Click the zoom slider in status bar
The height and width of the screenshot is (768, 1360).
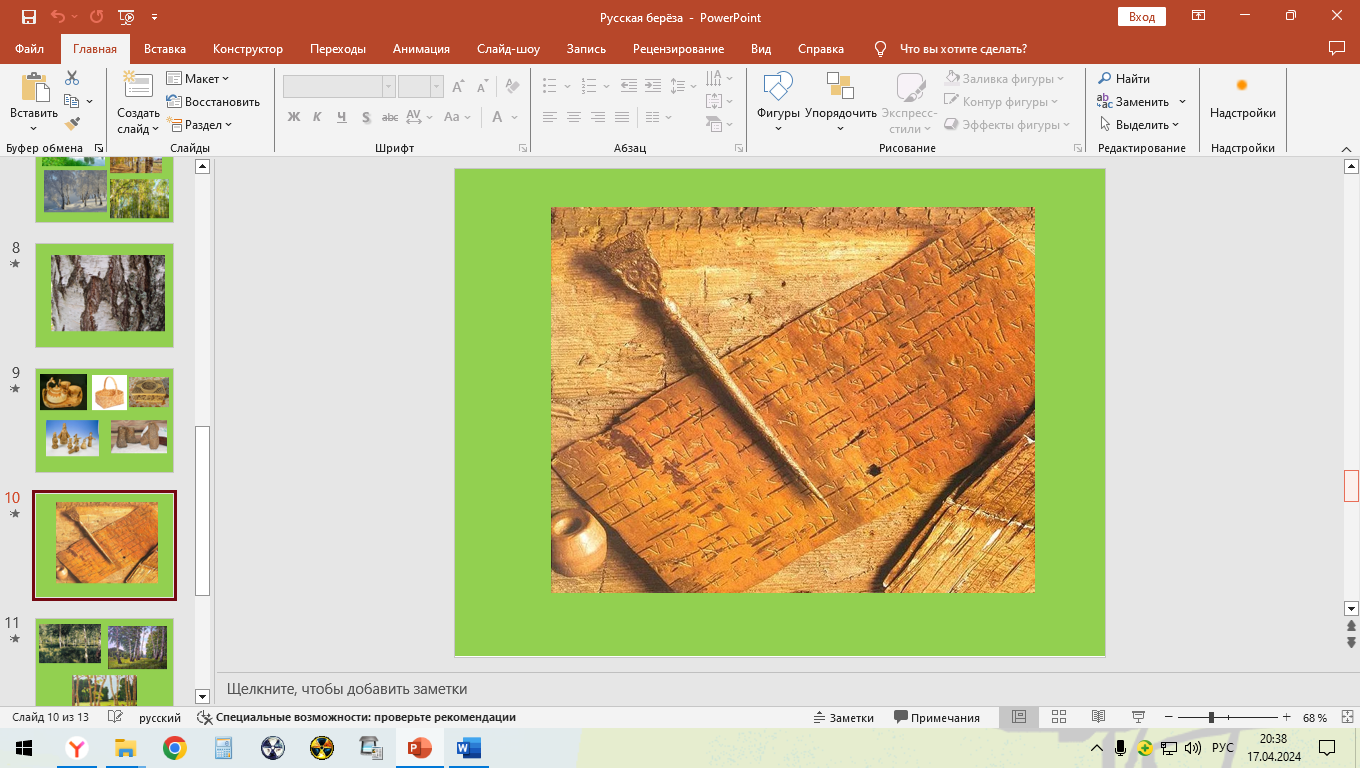point(1212,717)
